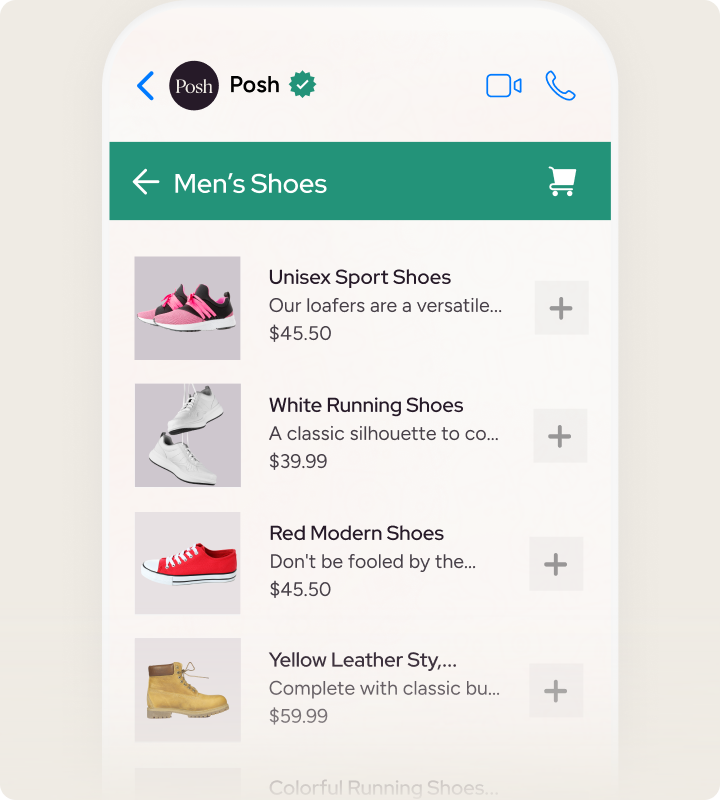Open the Colorful Running Shoes item

pos(383,787)
